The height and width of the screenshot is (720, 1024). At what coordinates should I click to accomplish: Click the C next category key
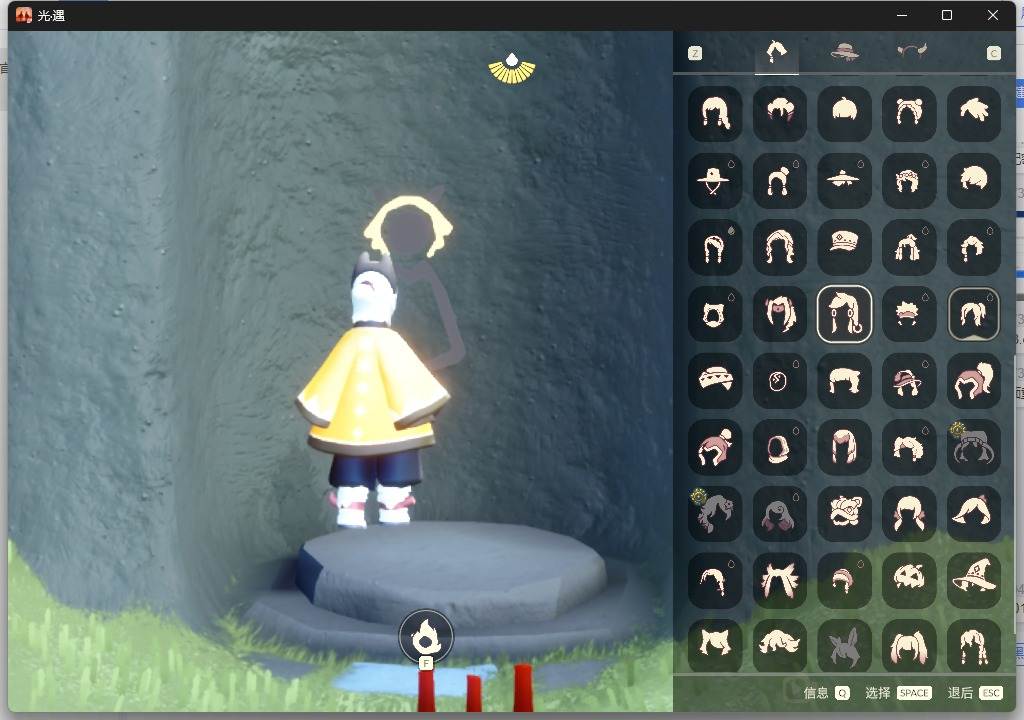pos(993,53)
